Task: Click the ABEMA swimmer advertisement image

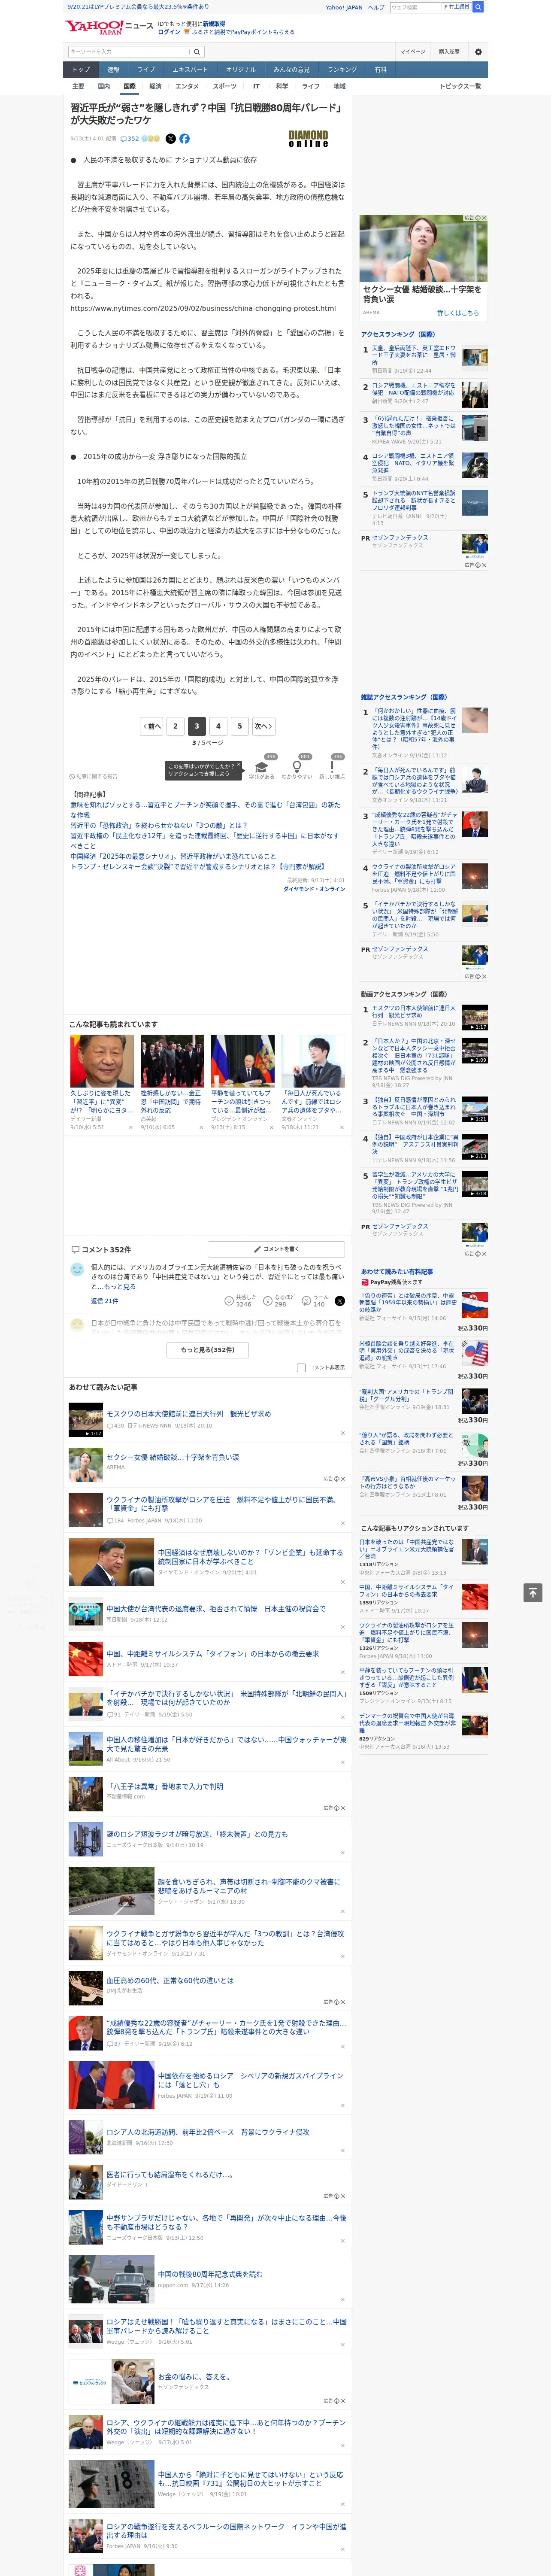Action: click(424, 249)
